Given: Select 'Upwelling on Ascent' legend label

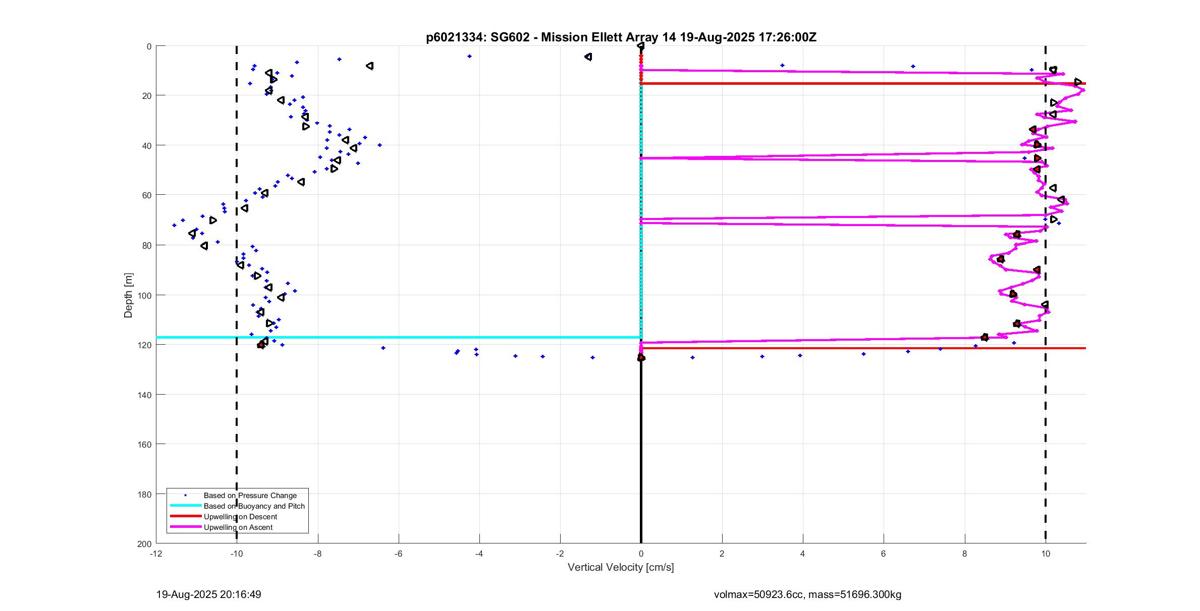Looking at the screenshot, I should 238,527.
